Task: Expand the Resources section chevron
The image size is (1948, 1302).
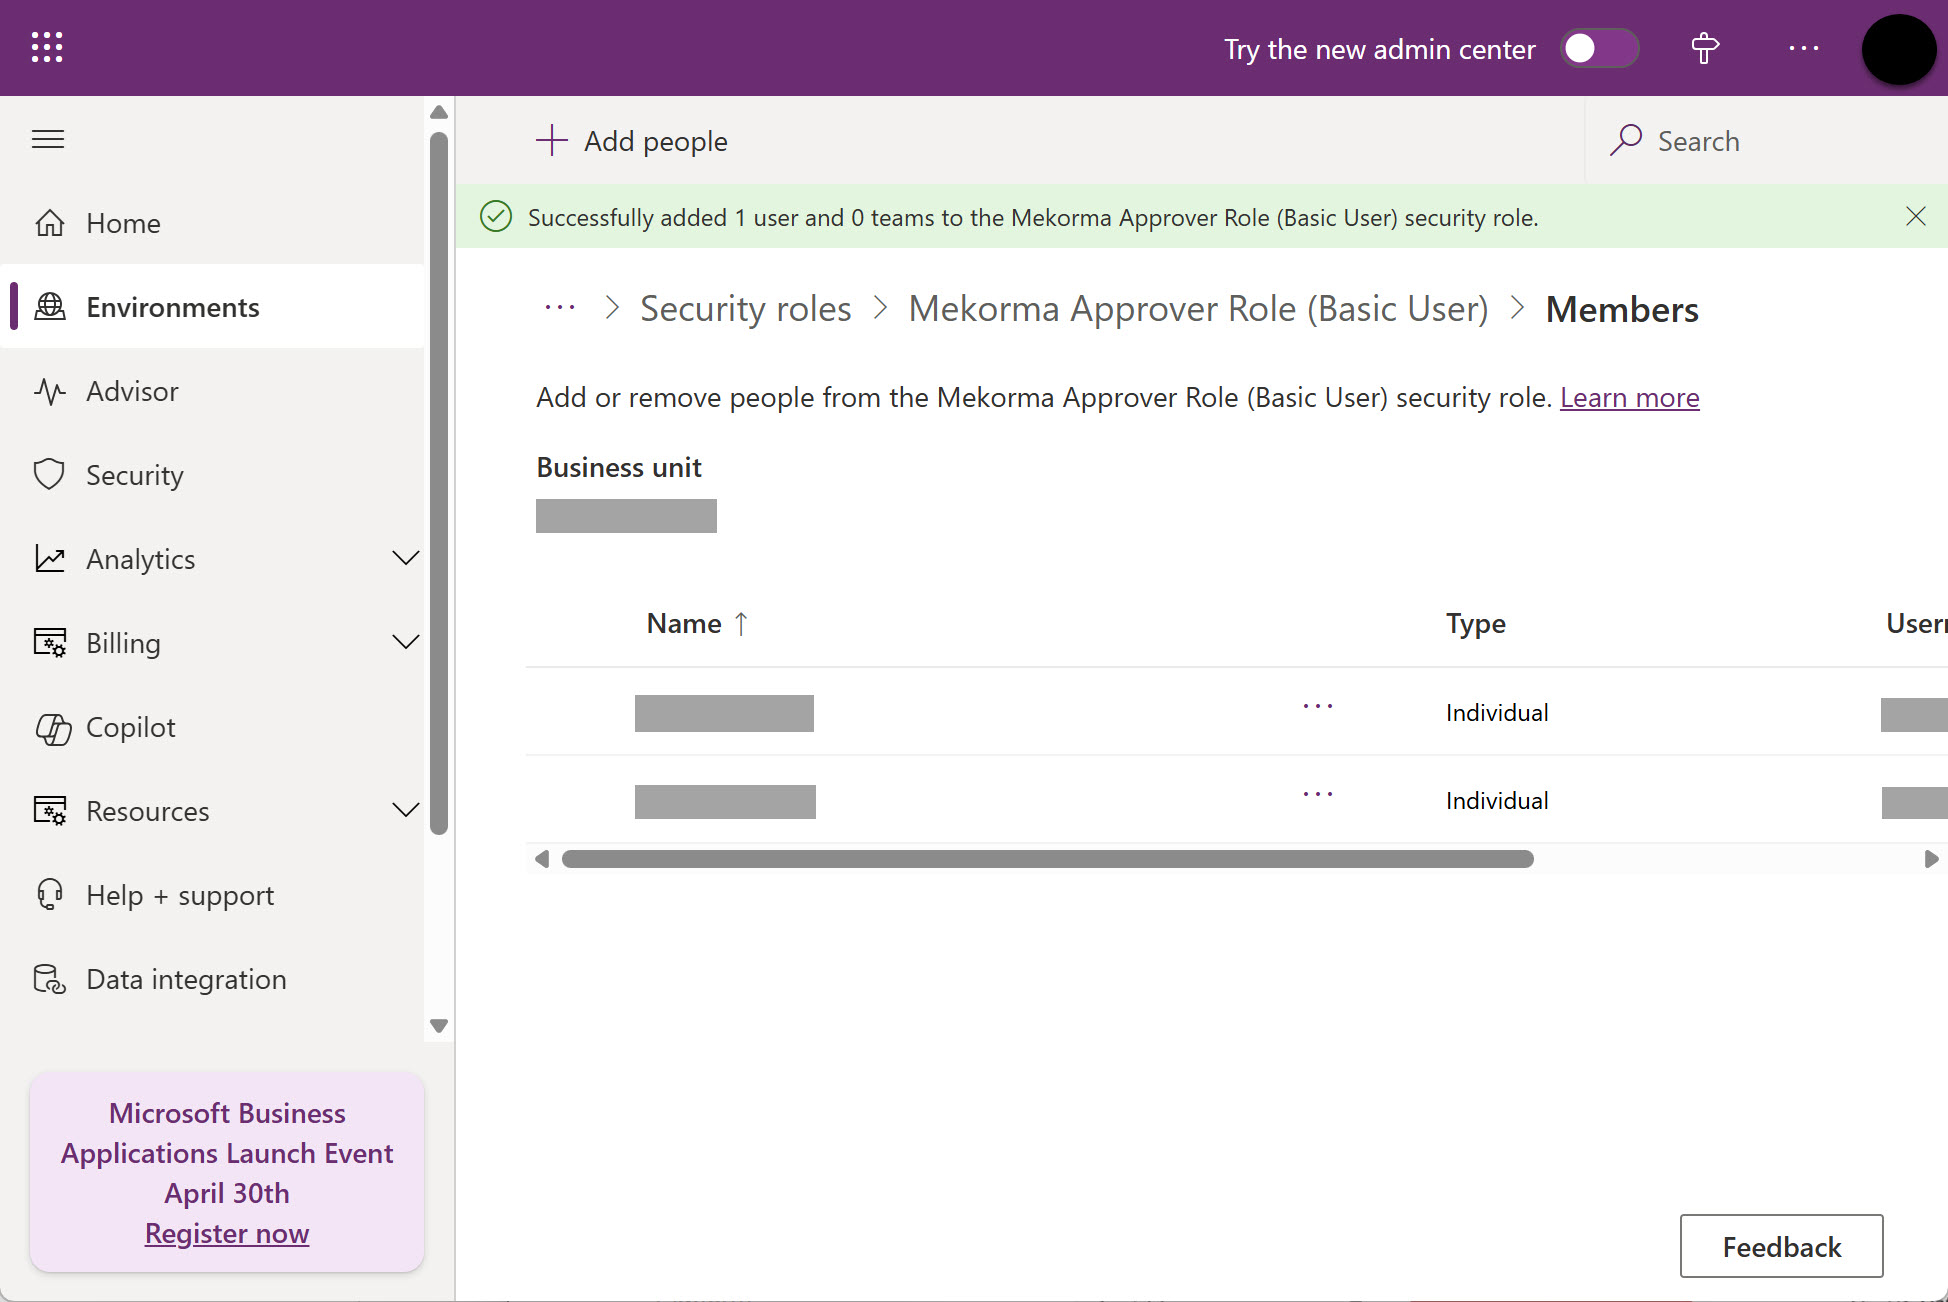Action: [x=405, y=810]
